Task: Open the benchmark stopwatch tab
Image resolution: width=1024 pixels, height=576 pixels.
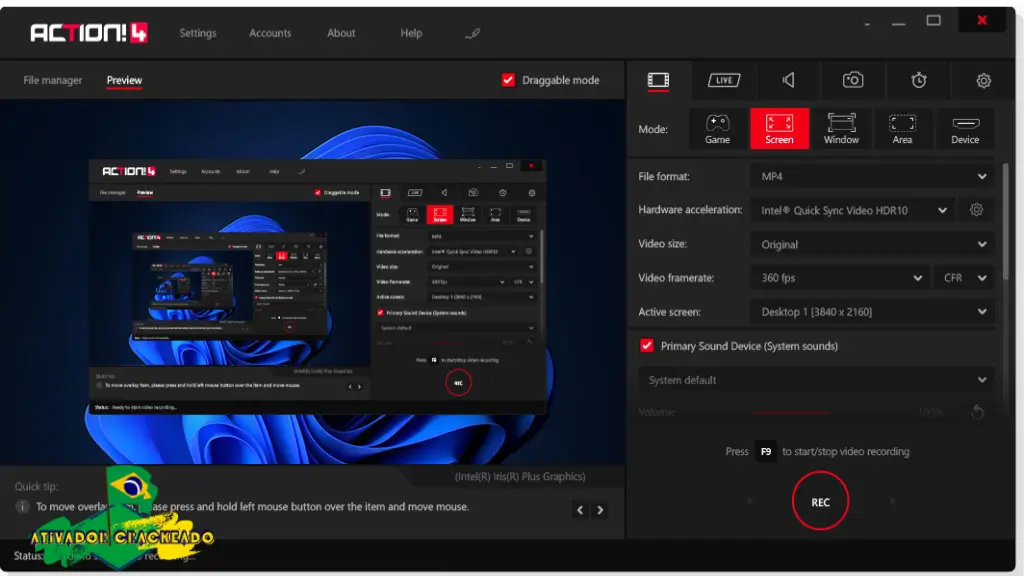Action: 919,80
